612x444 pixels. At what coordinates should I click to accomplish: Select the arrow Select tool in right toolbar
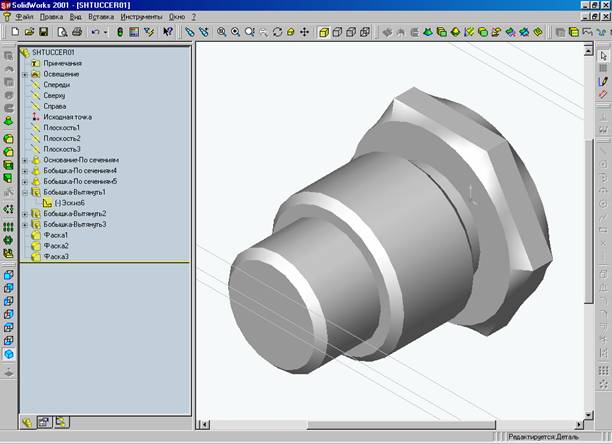tap(602, 55)
